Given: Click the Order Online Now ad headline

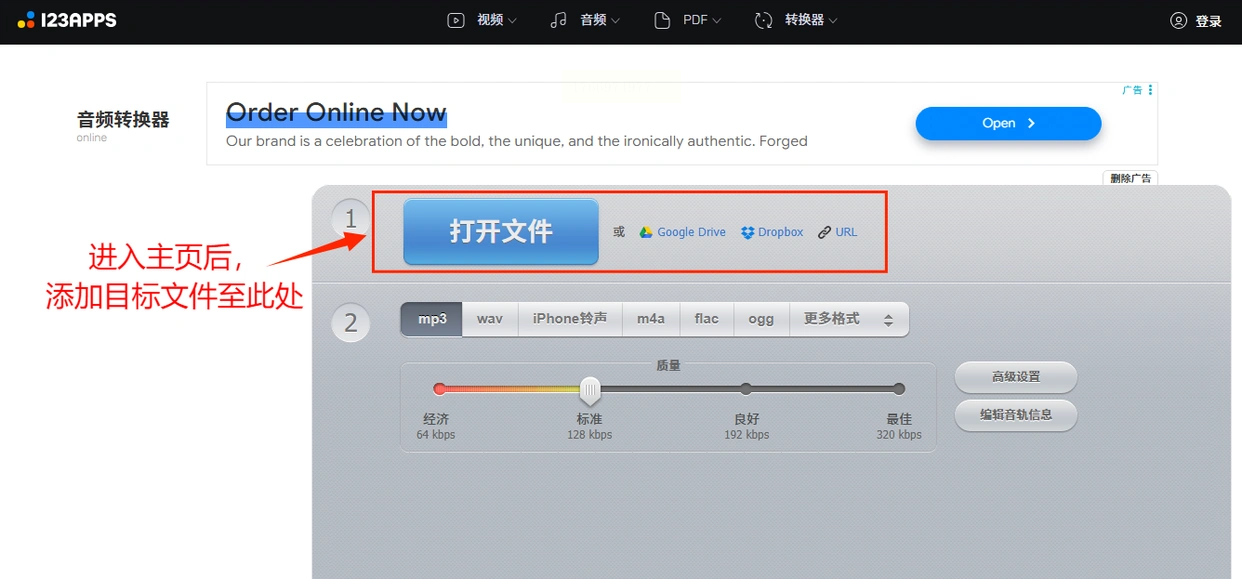Looking at the screenshot, I should click(x=336, y=112).
